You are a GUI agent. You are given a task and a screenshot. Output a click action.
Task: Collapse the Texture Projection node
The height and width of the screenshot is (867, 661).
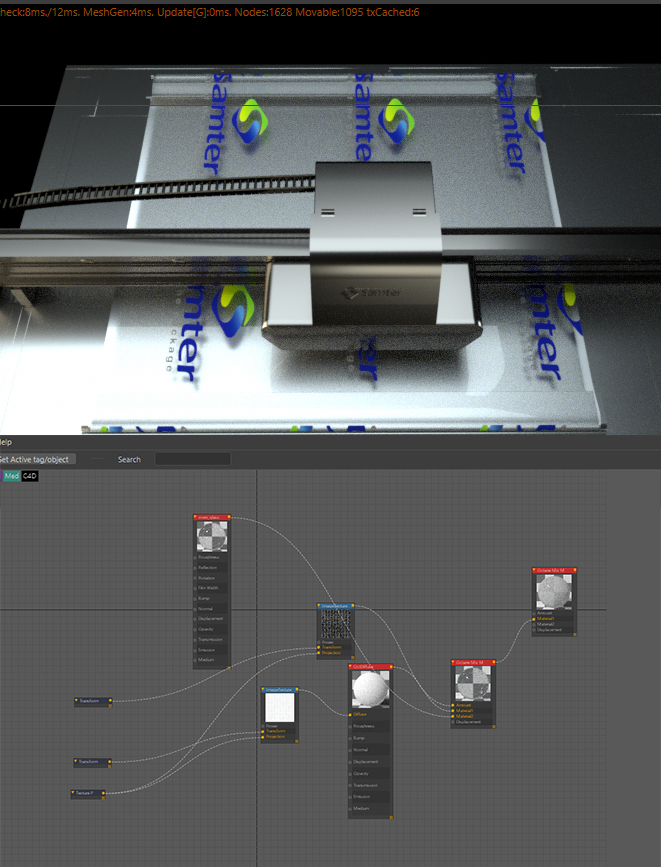(73, 793)
